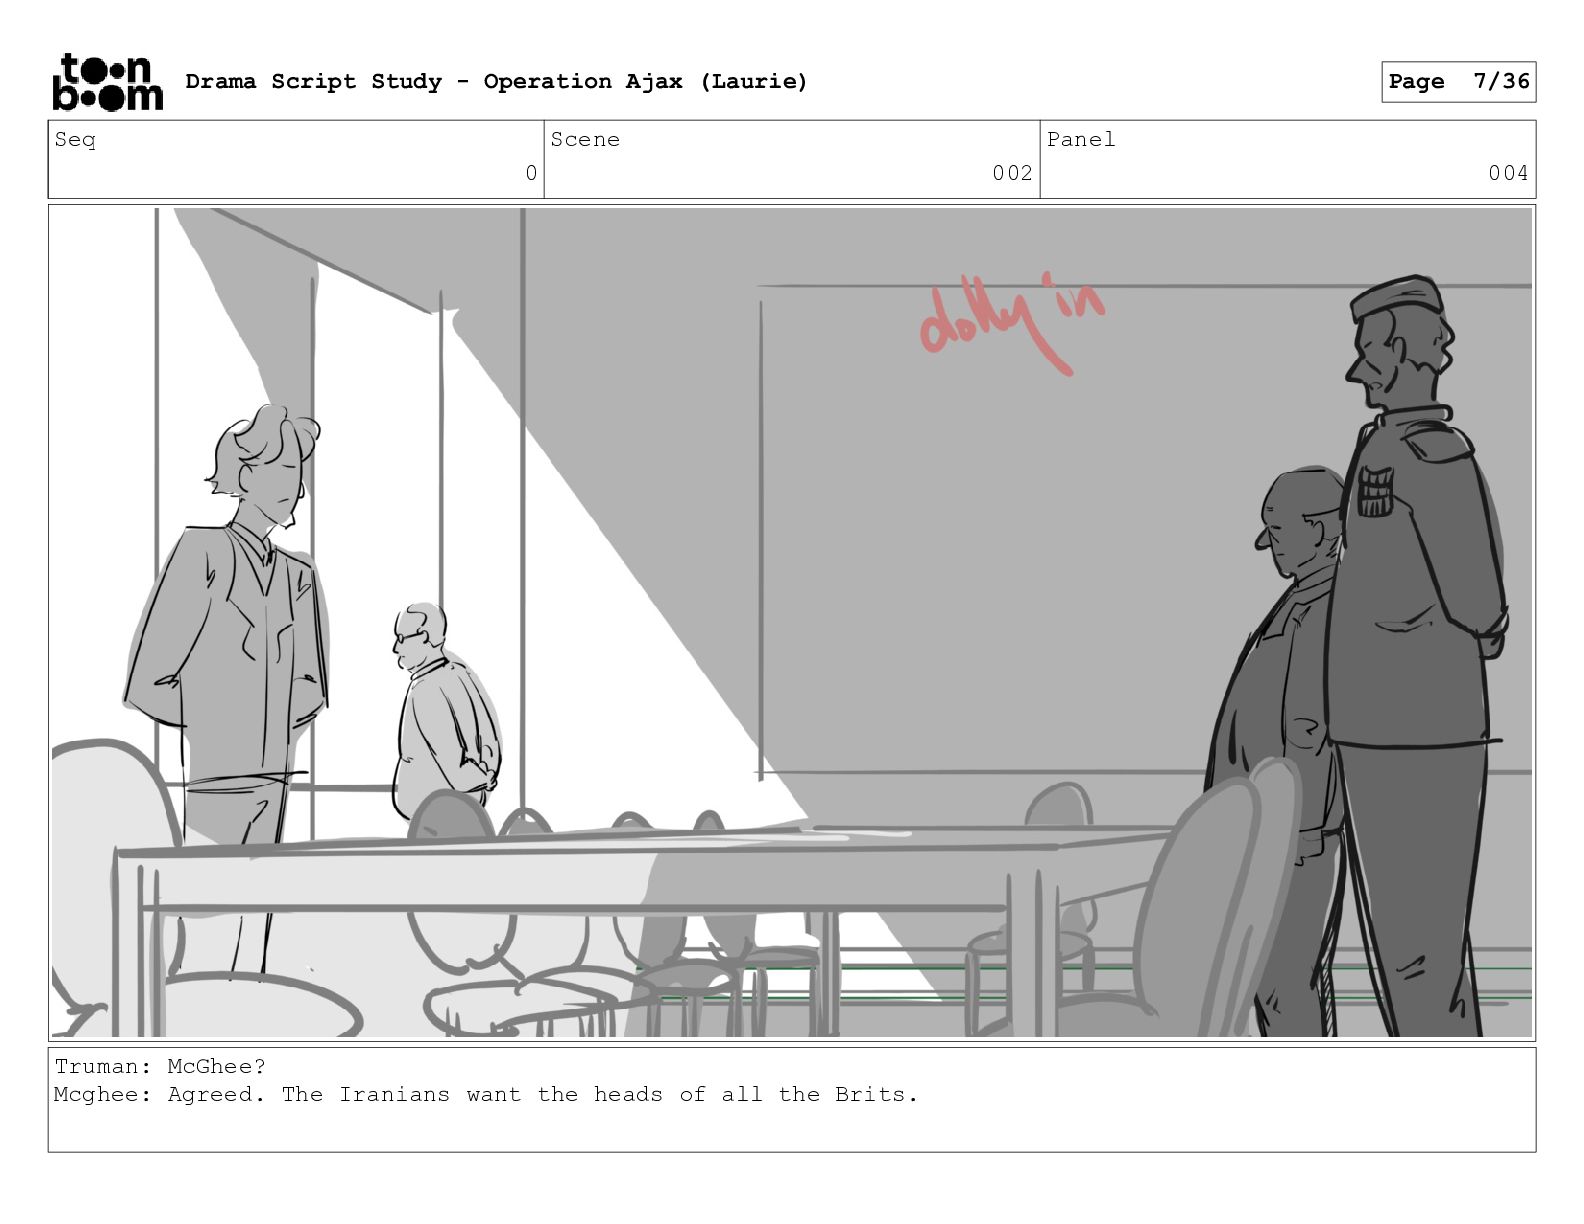Click the 'Seq' field label
This screenshot has height=1224, width=1584.
[75, 140]
